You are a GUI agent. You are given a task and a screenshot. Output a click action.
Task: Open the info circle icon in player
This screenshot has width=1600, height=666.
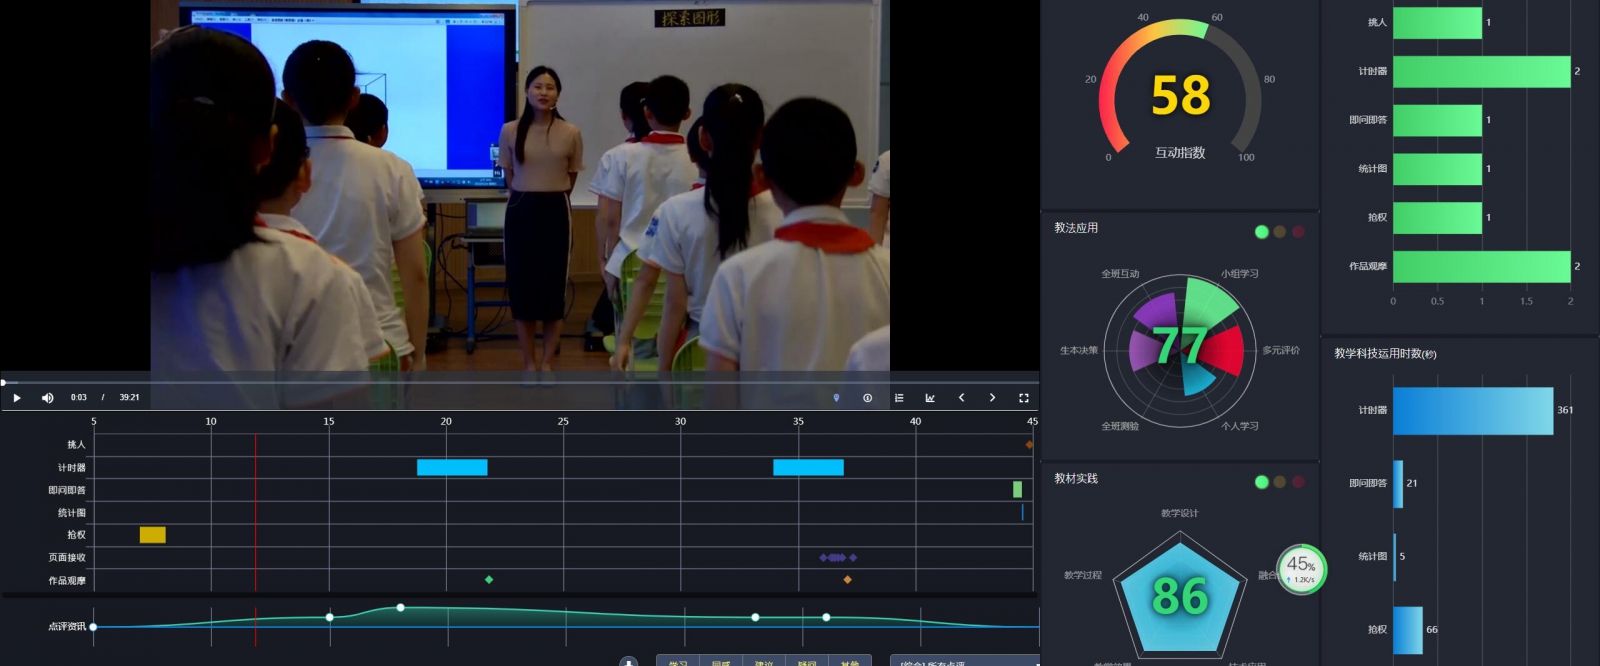867,398
